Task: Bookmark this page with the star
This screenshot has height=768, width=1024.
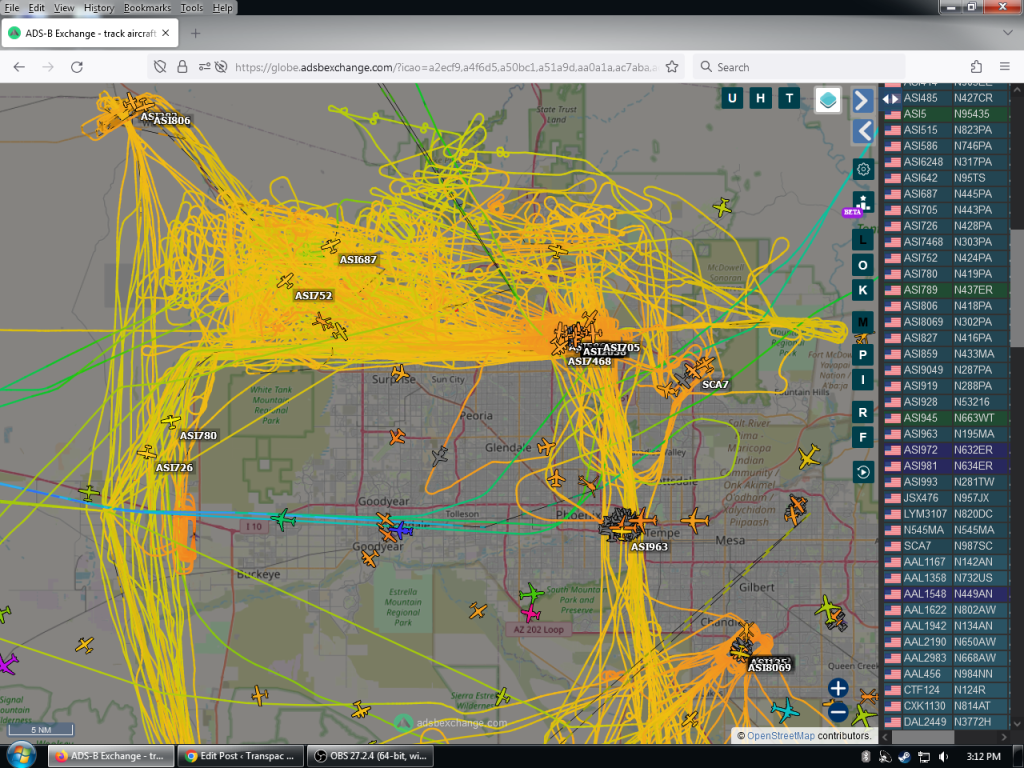Action: coord(671,67)
